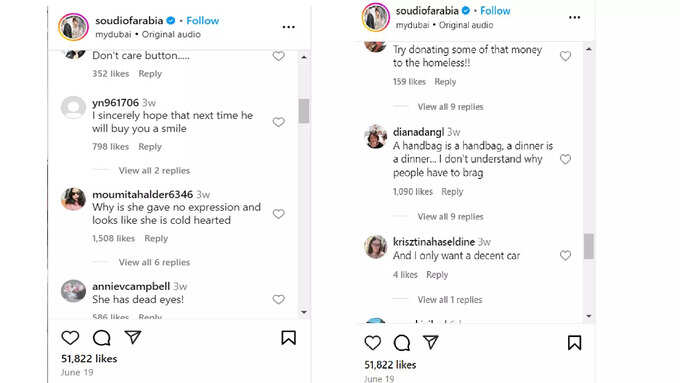
Task: Like the left post with the heart icon
Action: (70, 338)
